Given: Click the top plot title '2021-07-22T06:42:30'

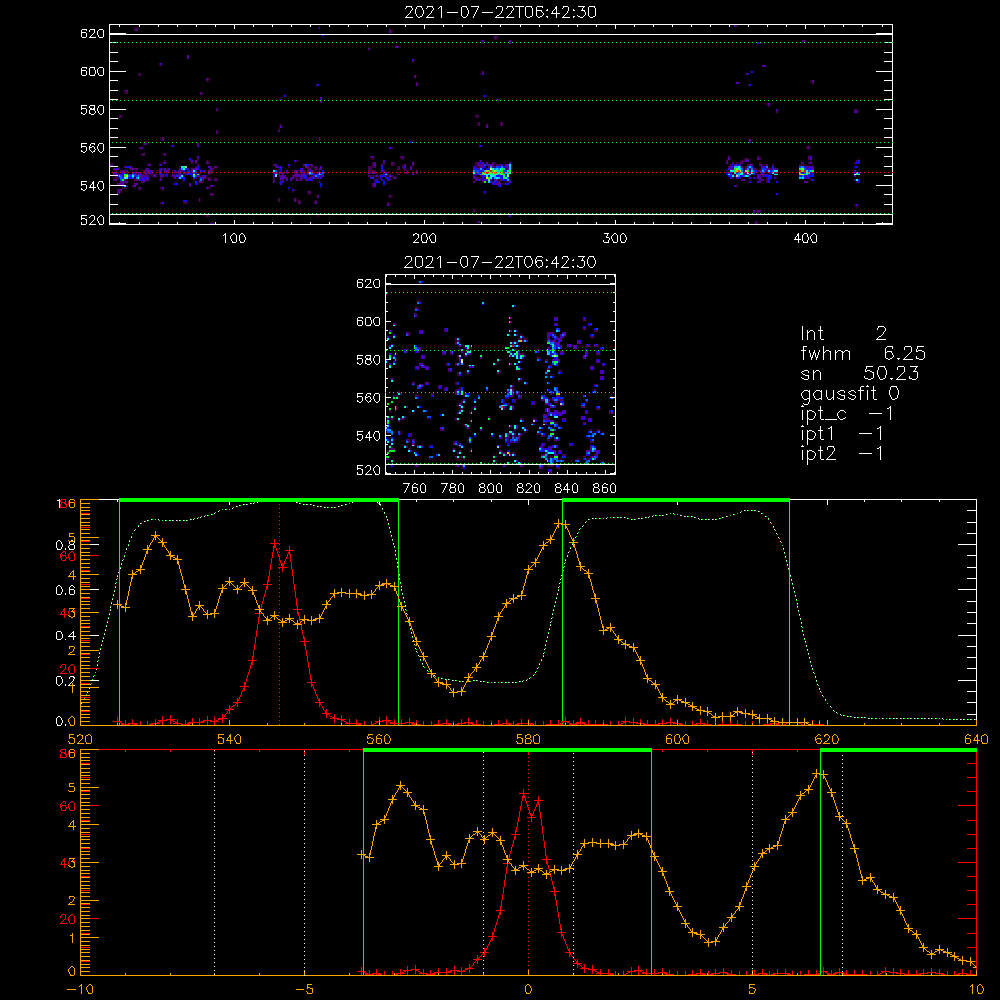Looking at the screenshot, I should (501, 12).
